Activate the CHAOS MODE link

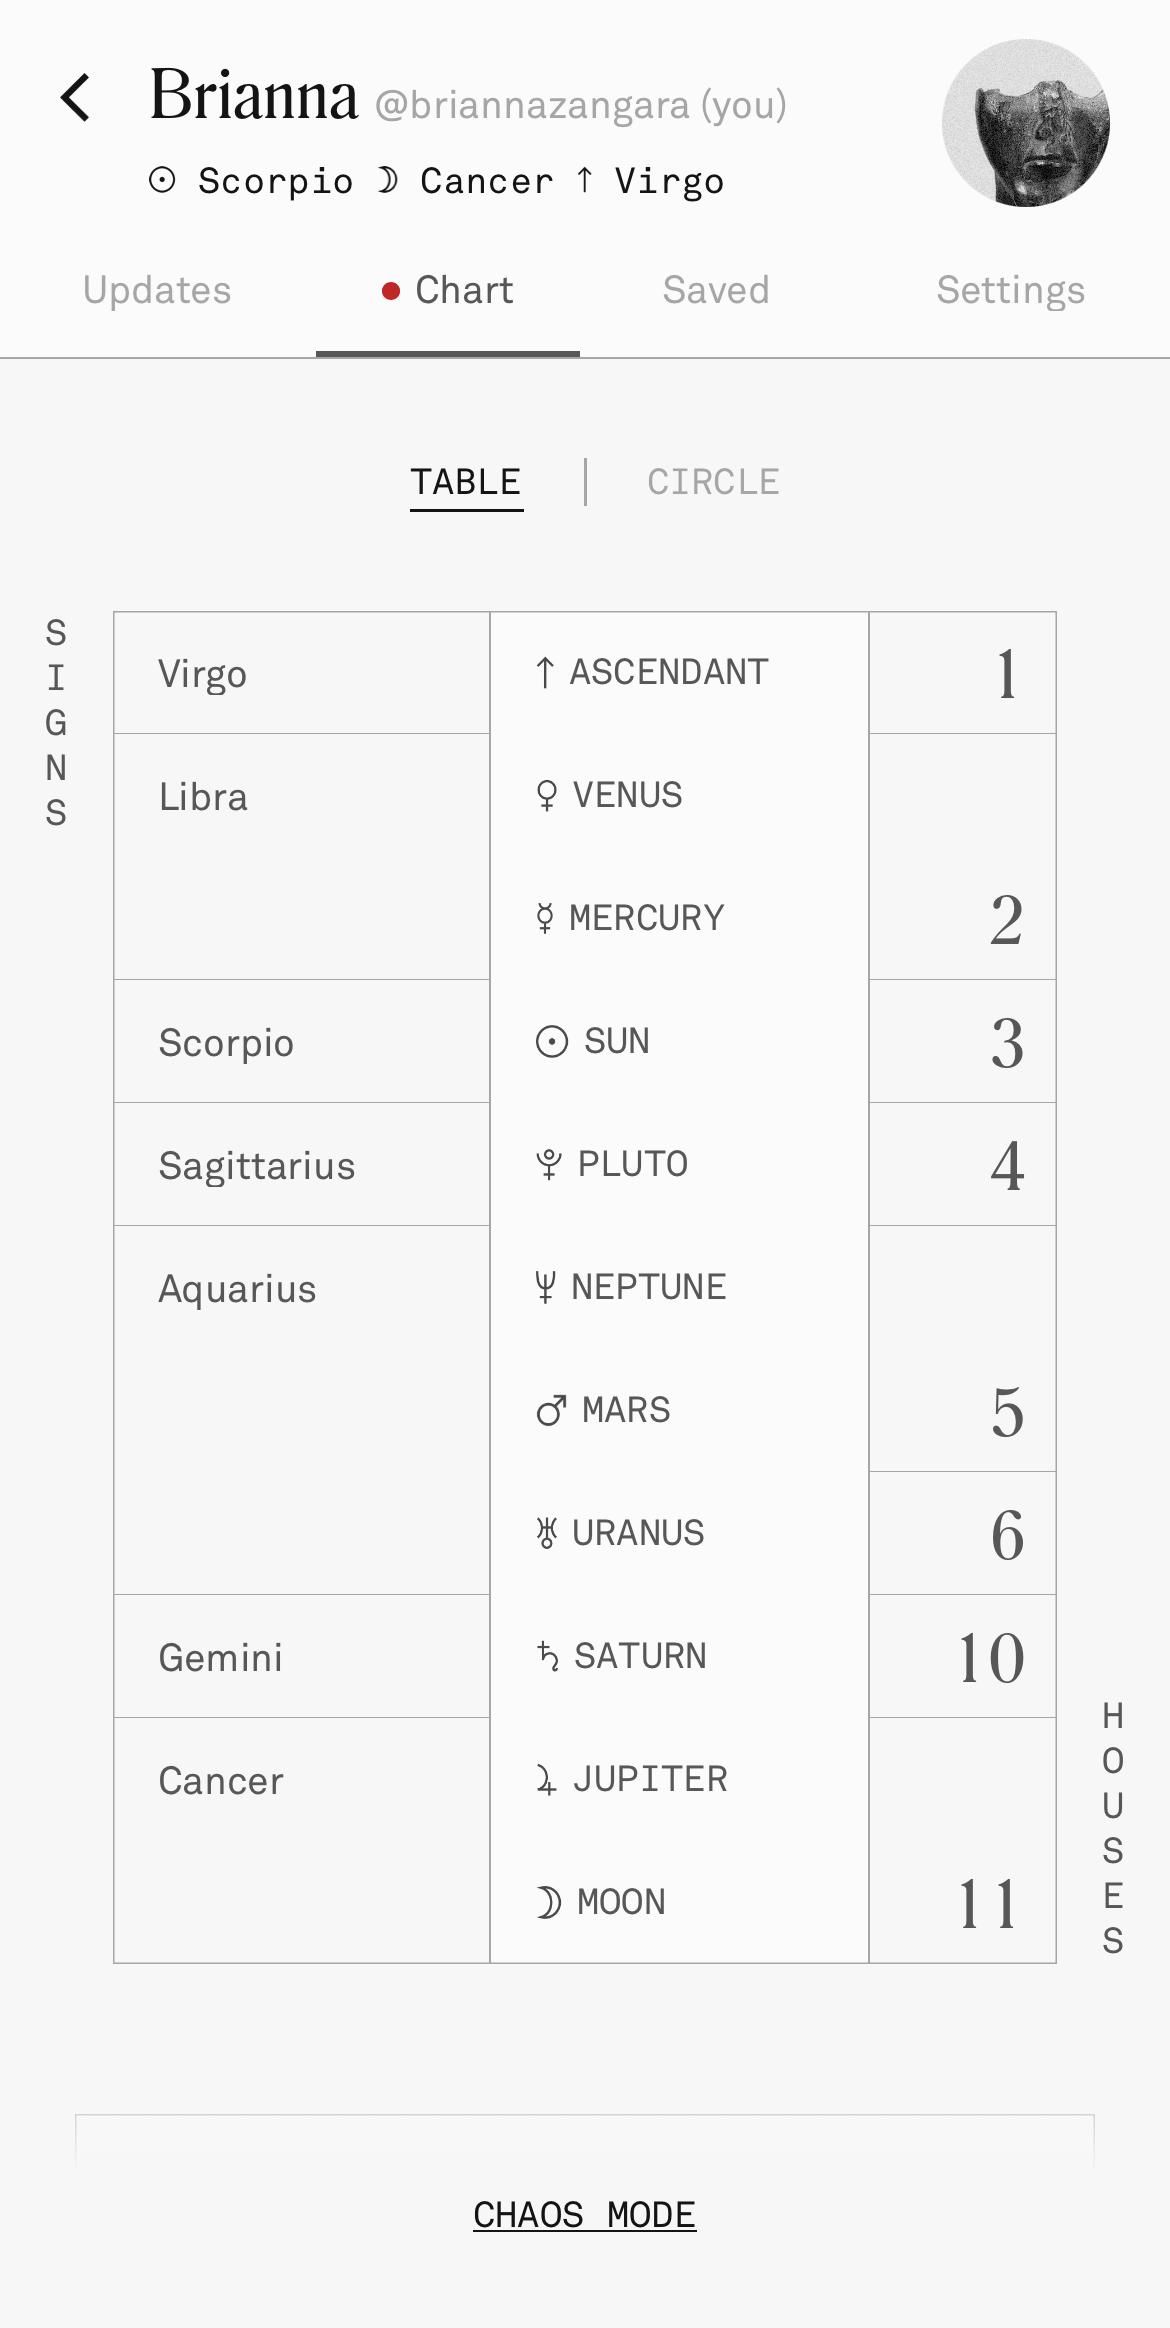pos(585,2214)
